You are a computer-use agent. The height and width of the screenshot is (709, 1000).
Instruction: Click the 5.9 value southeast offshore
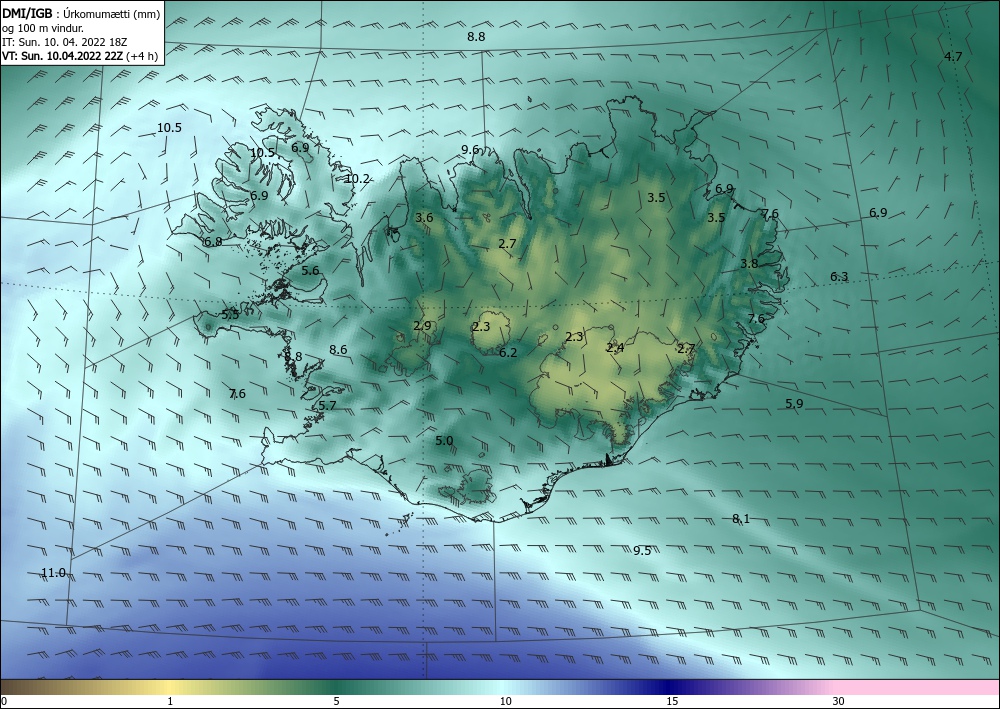(794, 404)
